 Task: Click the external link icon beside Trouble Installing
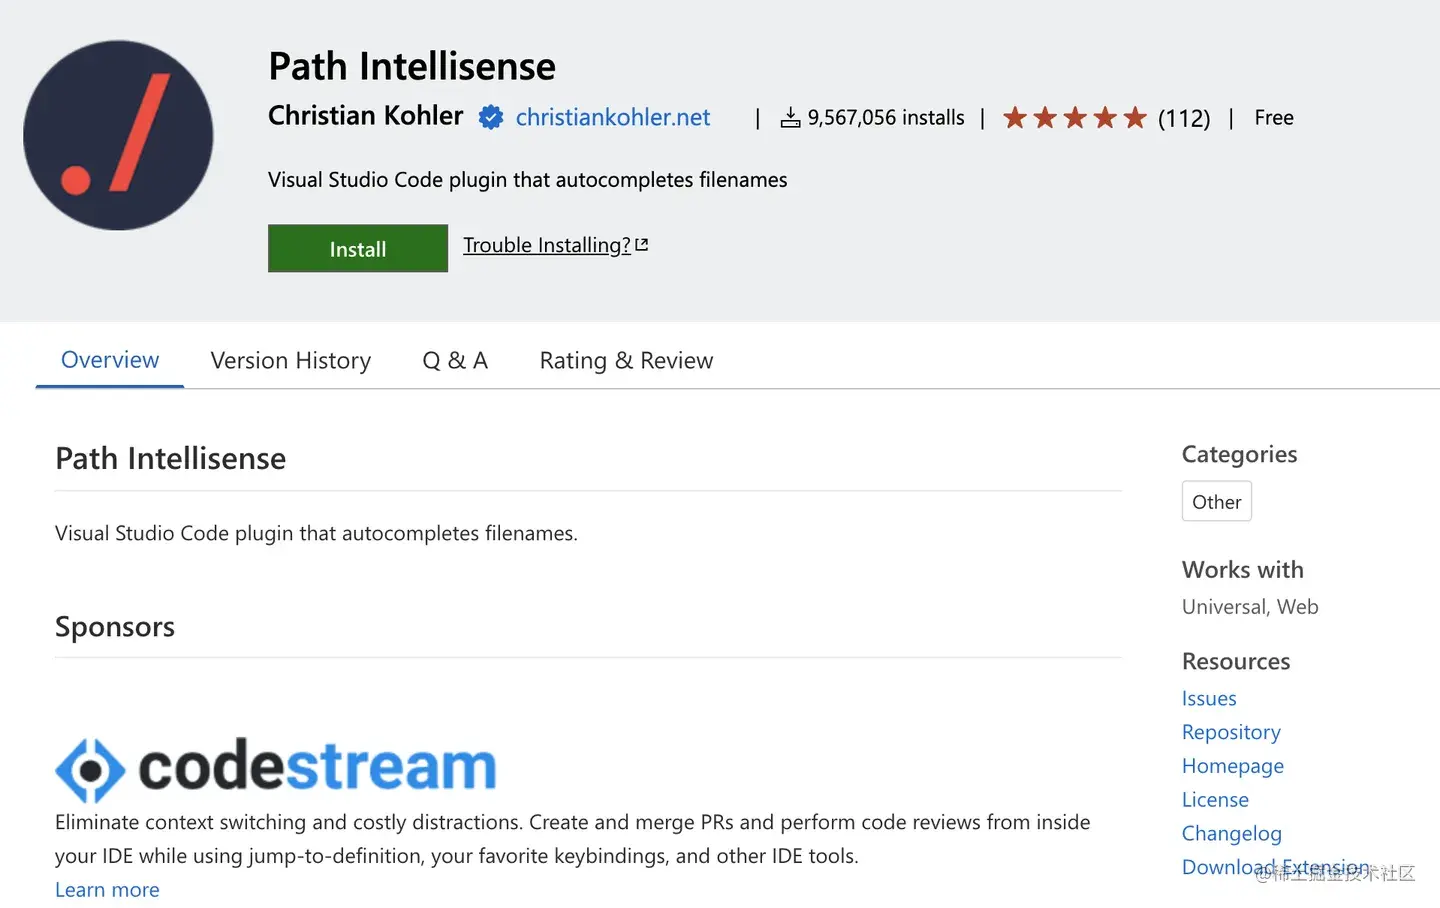coord(642,244)
